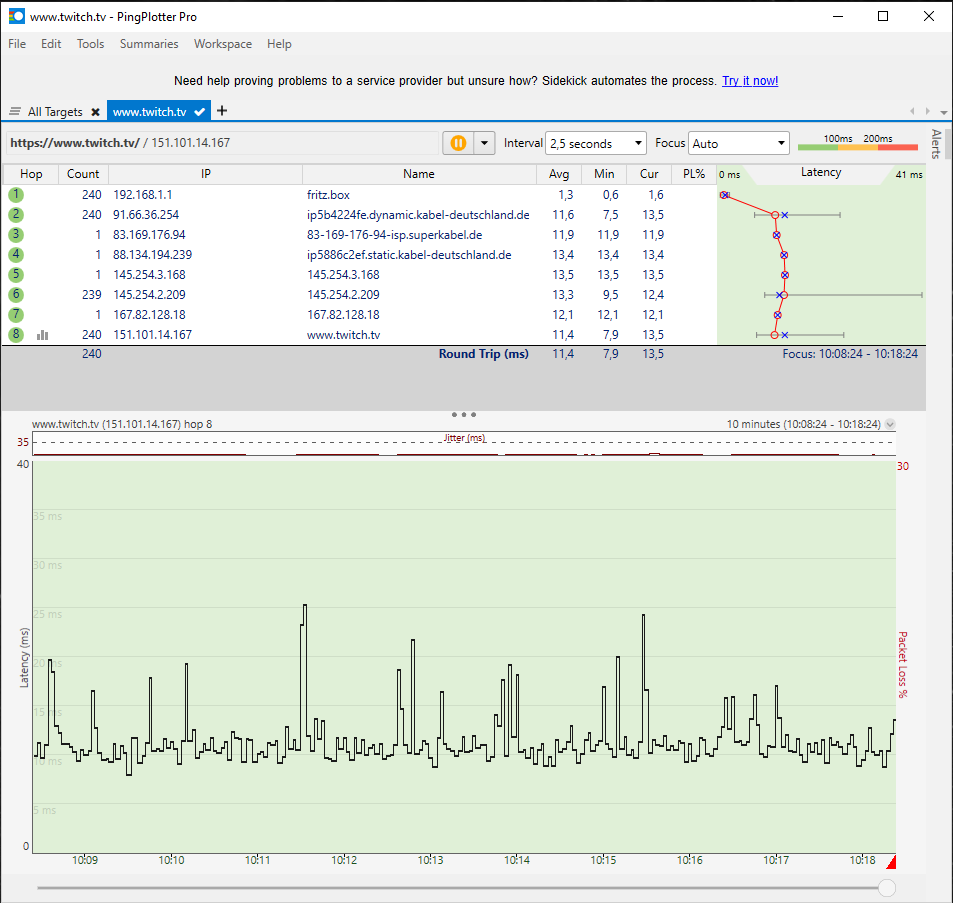Viewport: 953px width, 903px height.
Task: Open the Alerts side panel
Action: point(937,145)
